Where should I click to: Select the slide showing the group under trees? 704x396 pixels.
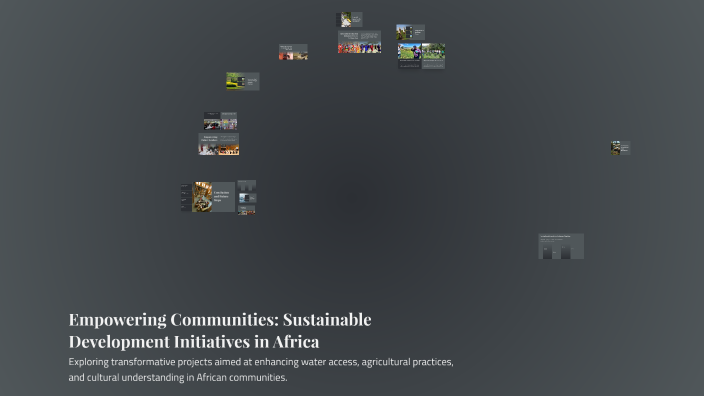[433, 56]
